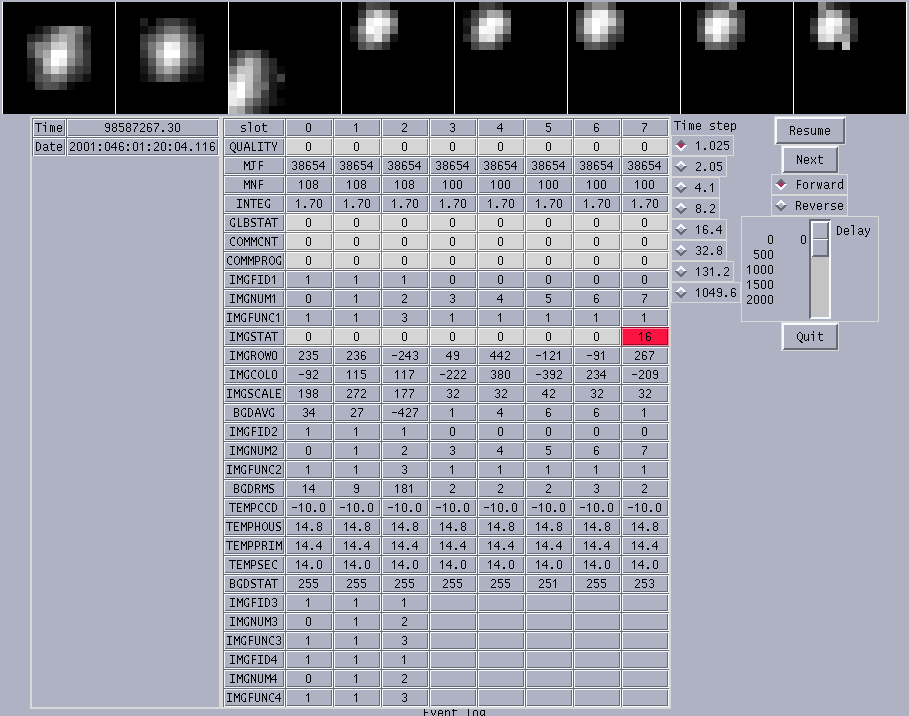The image size is (909, 716).
Task: Click the IMGSCALE value 42
Action: pos(548,394)
